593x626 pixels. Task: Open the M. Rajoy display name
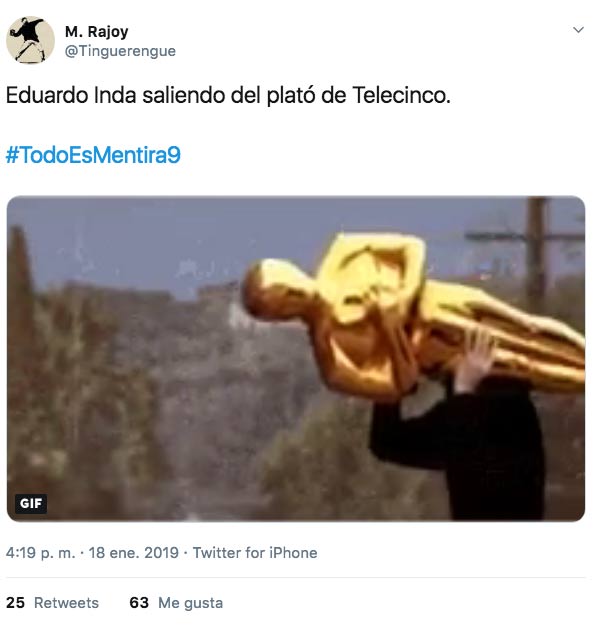(x=97, y=32)
